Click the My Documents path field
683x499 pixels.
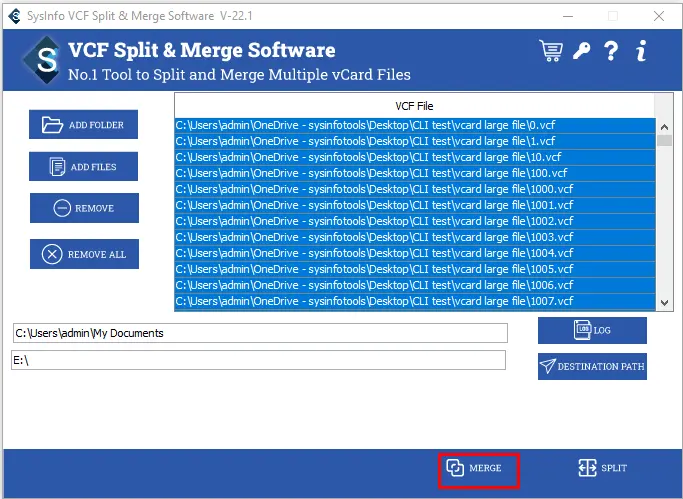tap(260, 333)
